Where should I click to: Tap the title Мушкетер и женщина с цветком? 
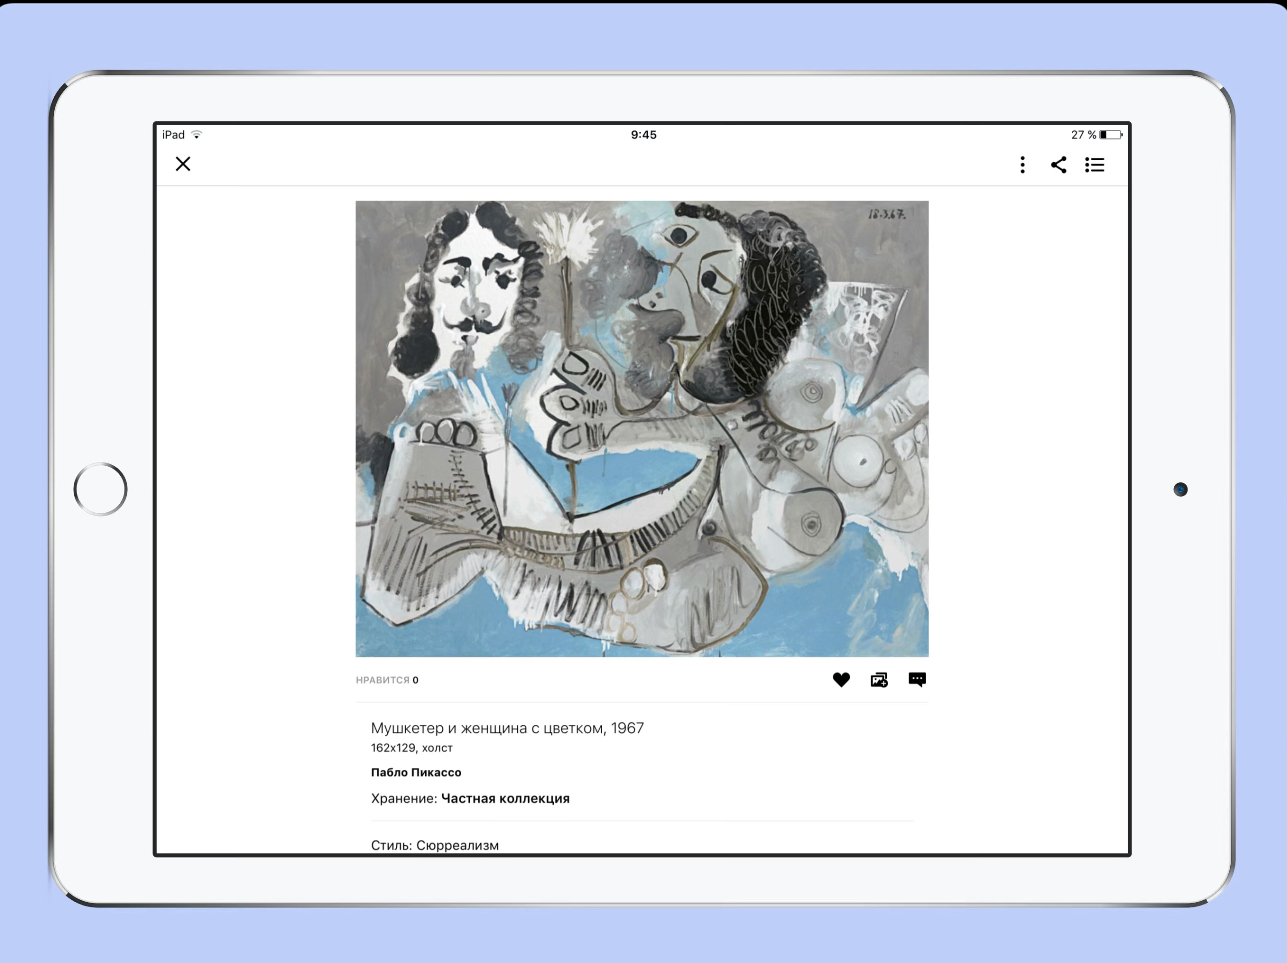507,728
